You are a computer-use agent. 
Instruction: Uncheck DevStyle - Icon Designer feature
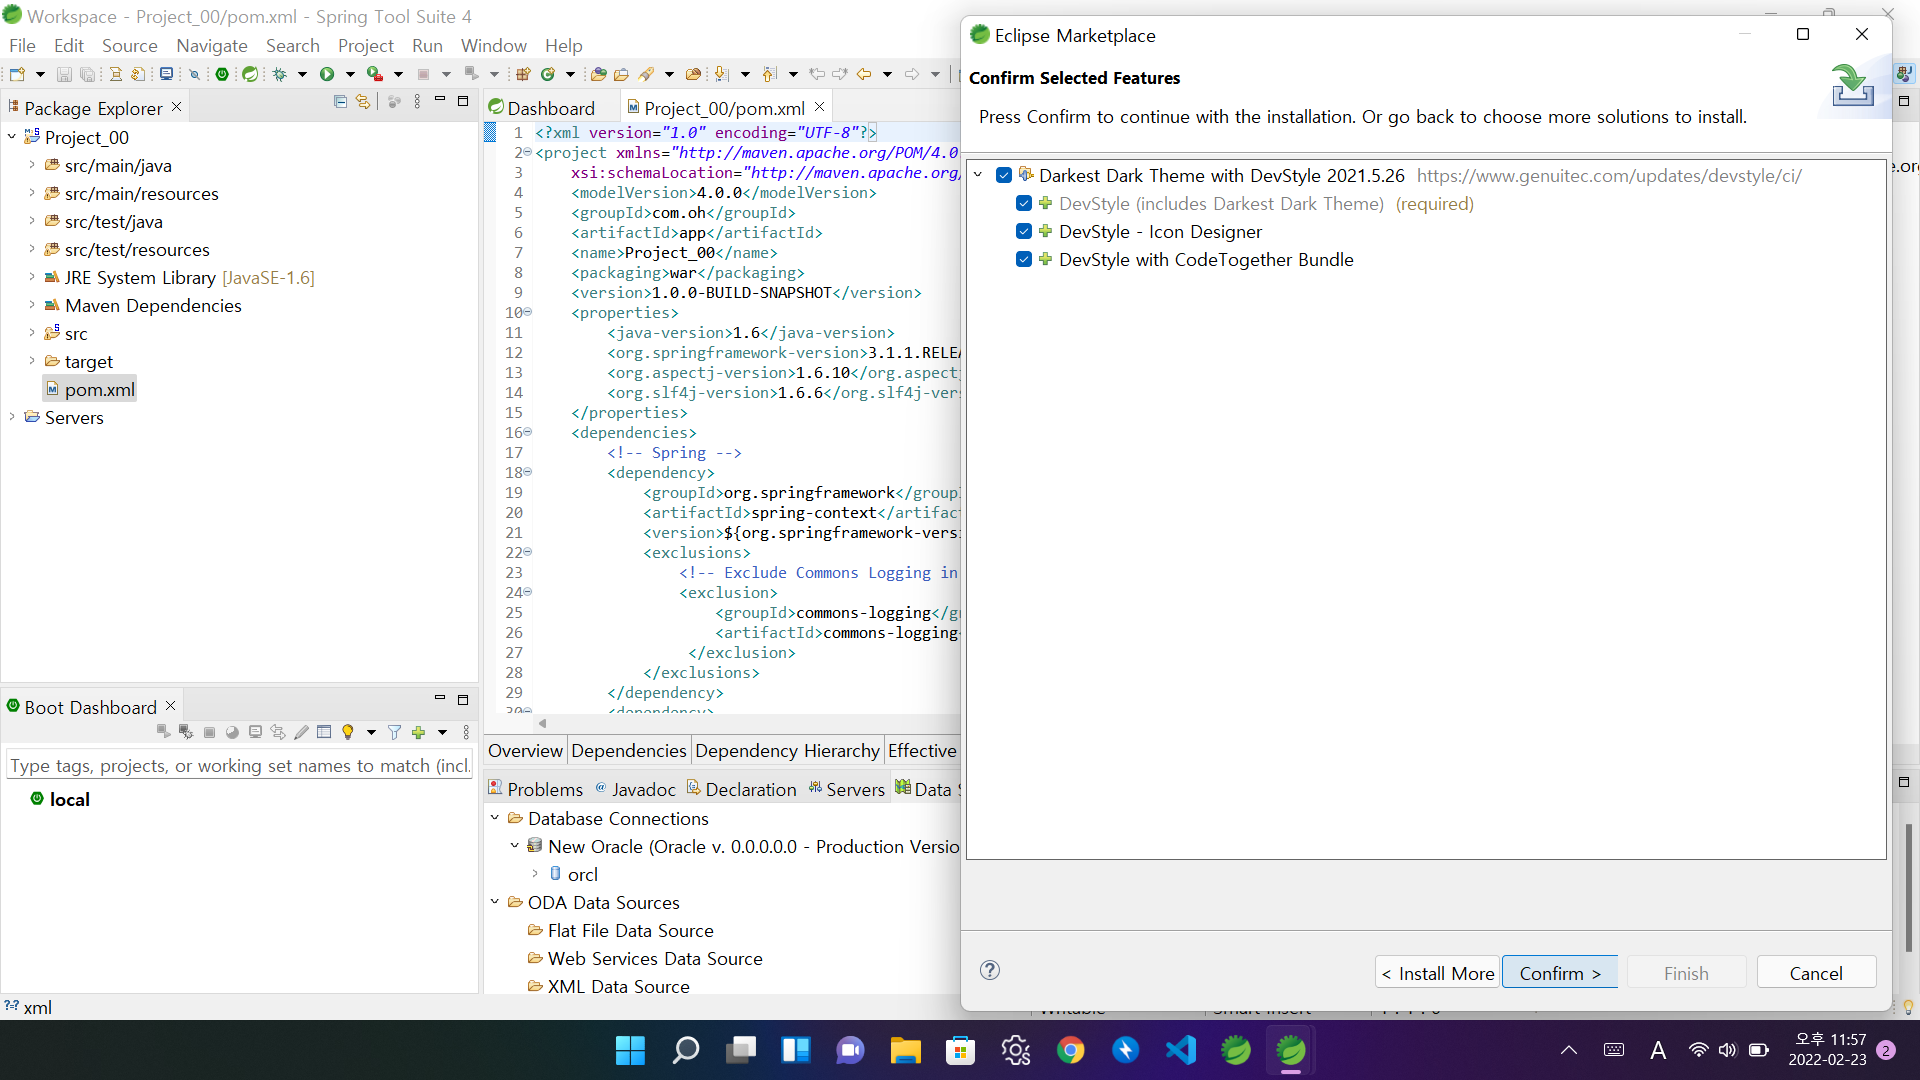pyautogui.click(x=1023, y=232)
